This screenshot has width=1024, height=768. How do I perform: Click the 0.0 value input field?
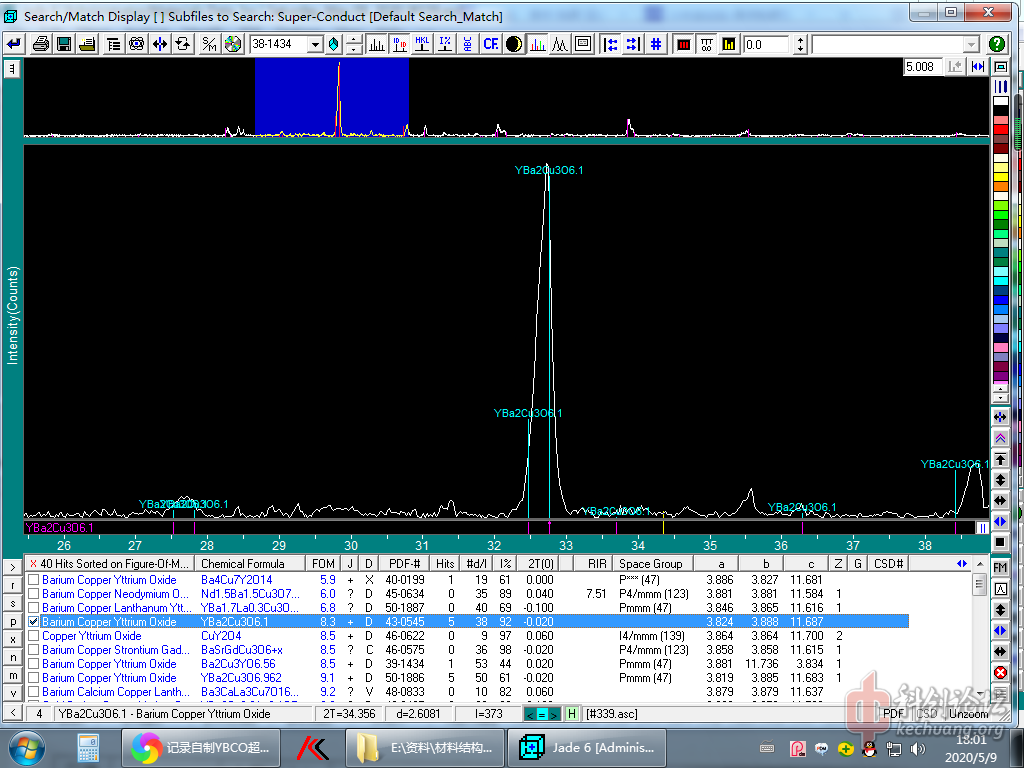point(768,44)
